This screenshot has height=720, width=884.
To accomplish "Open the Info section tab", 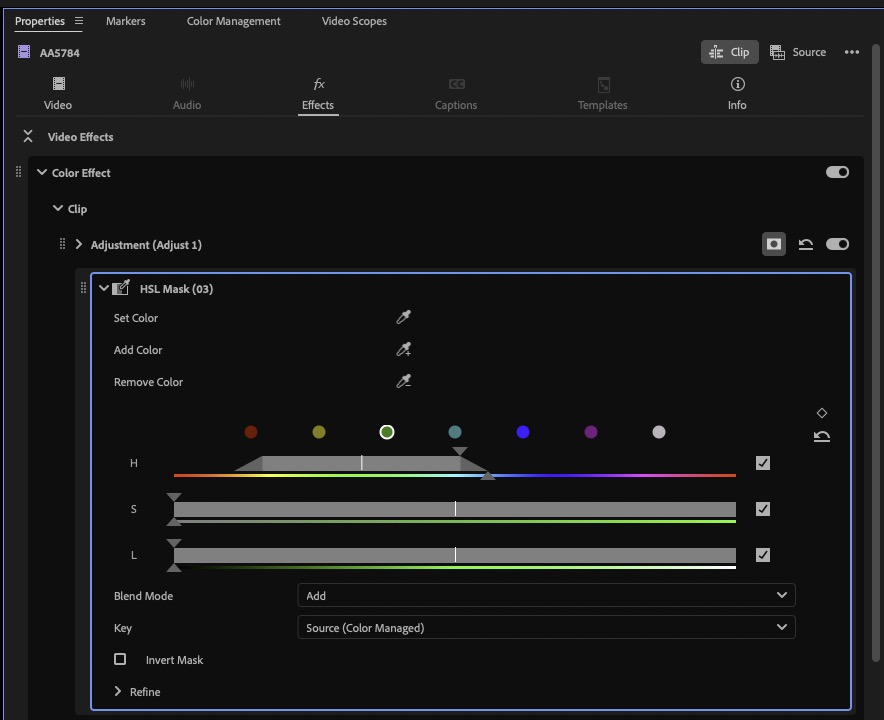I will [x=737, y=94].
